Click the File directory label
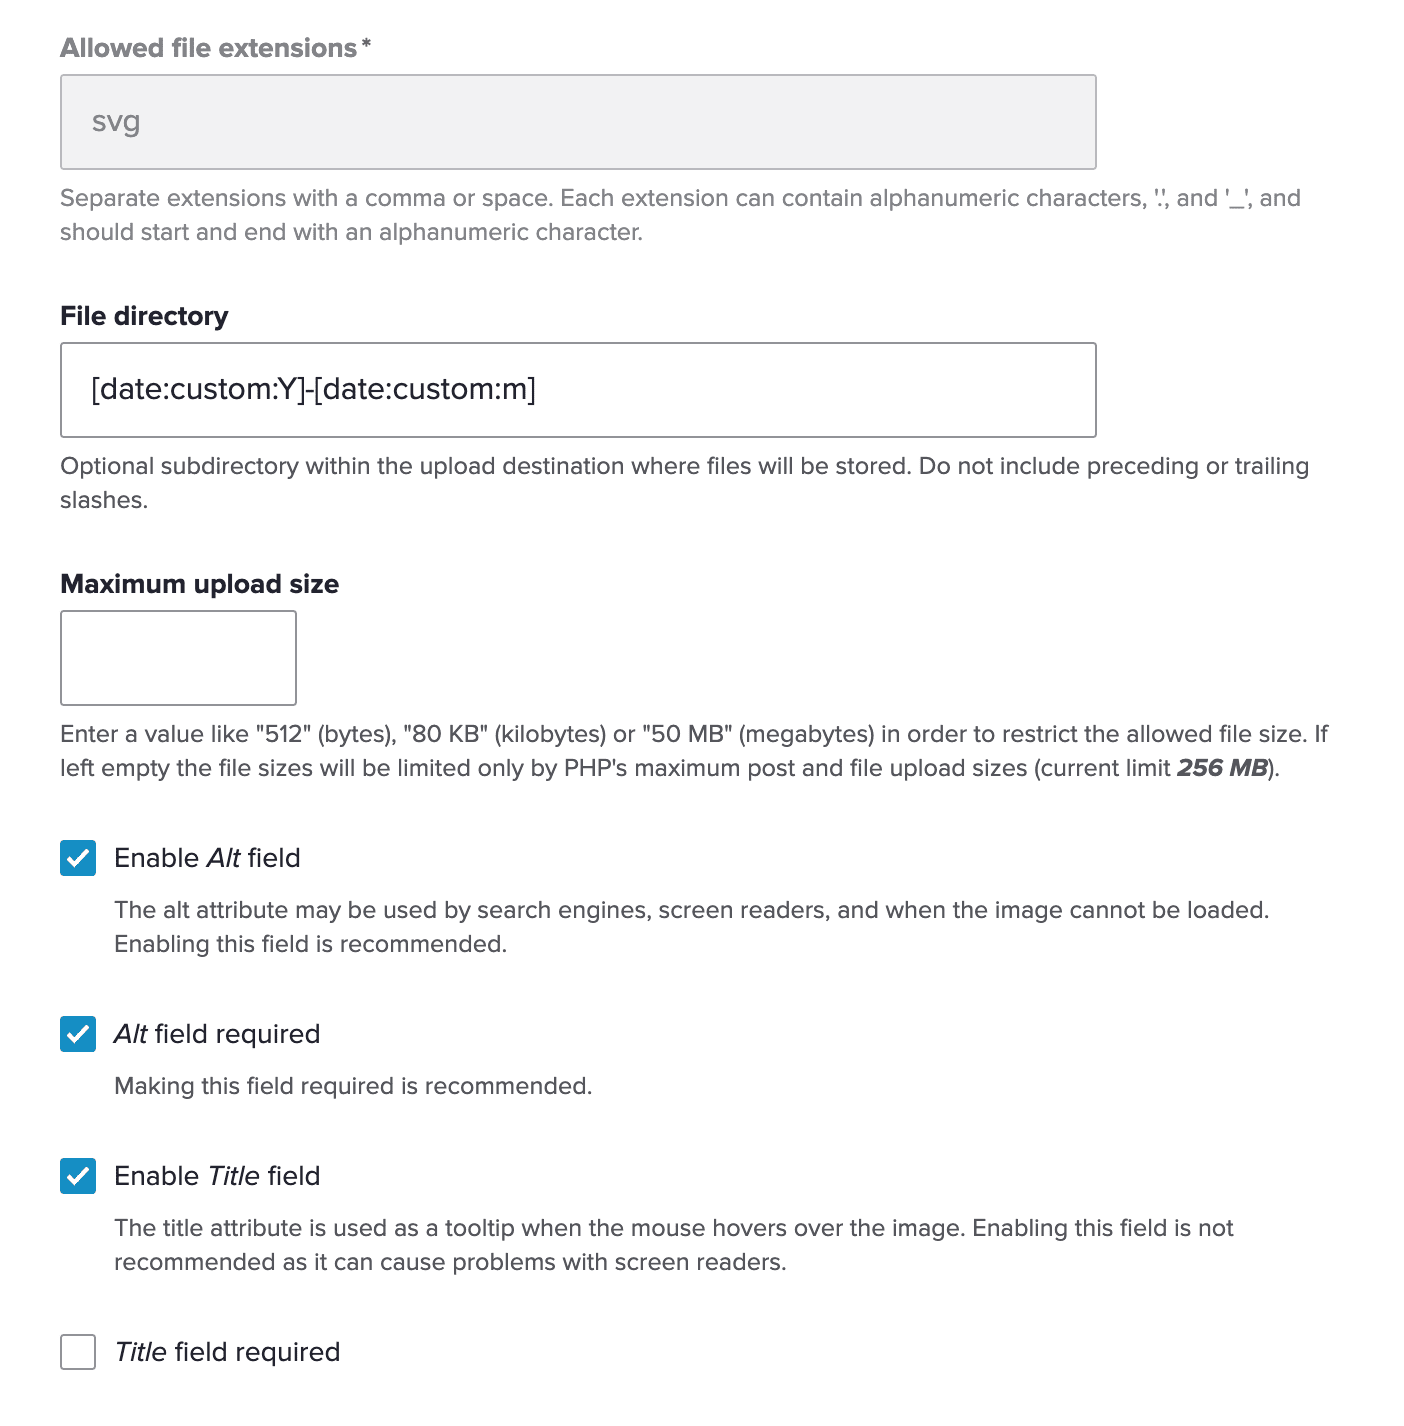The image size is (1404, 1426). coord(144,316)
